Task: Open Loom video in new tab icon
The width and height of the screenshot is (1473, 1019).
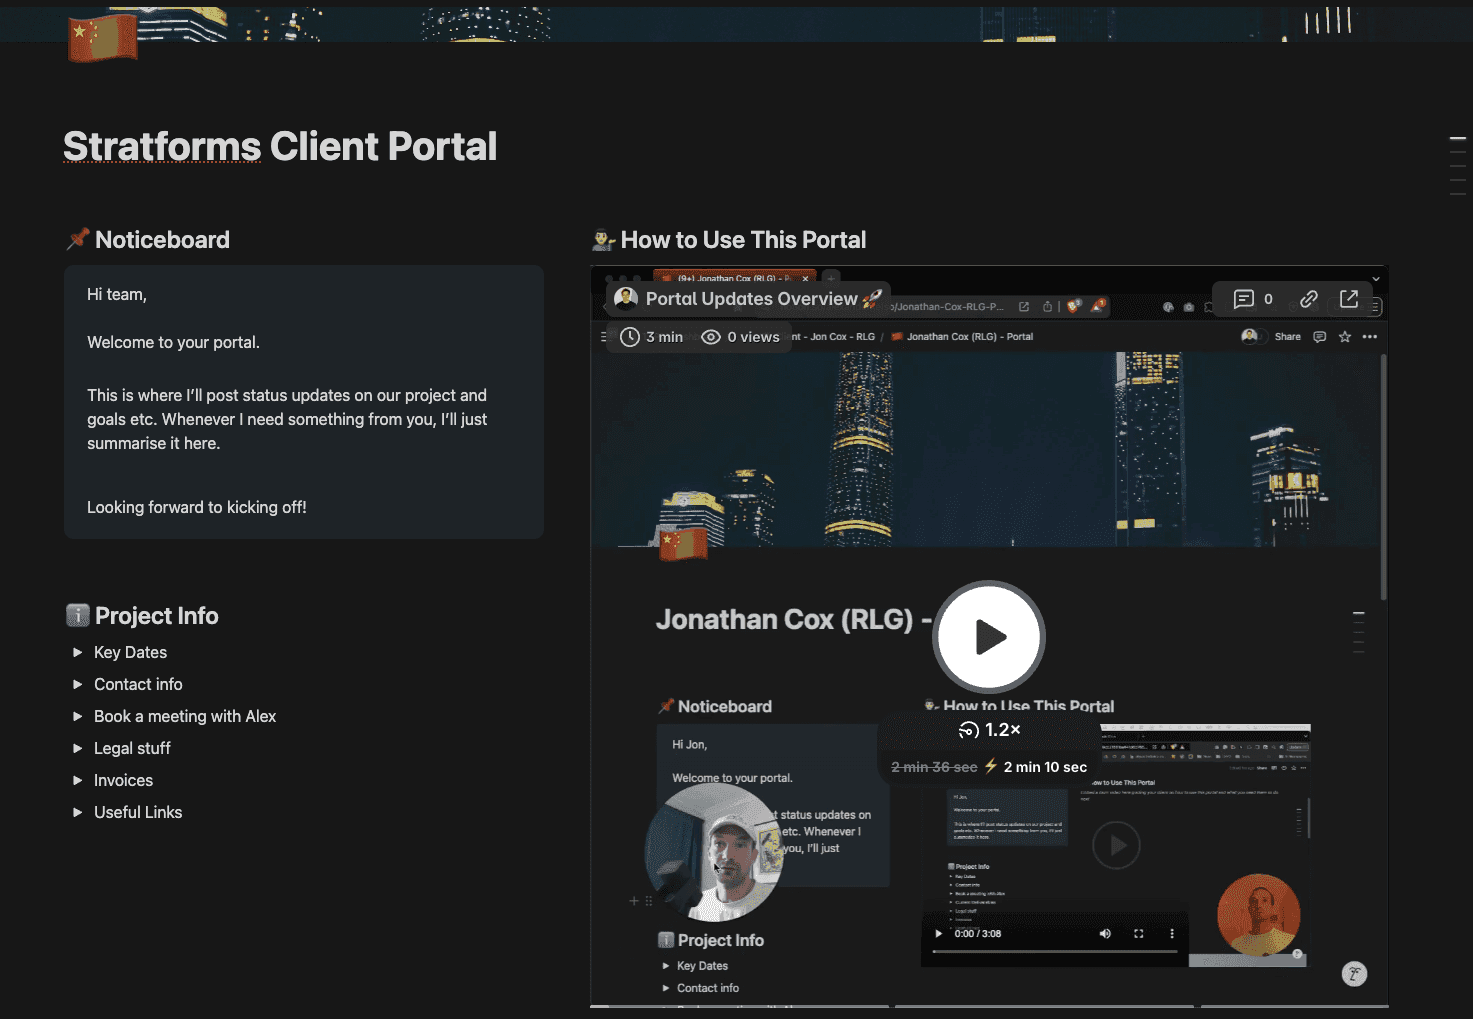Action: coord(1349,299)
